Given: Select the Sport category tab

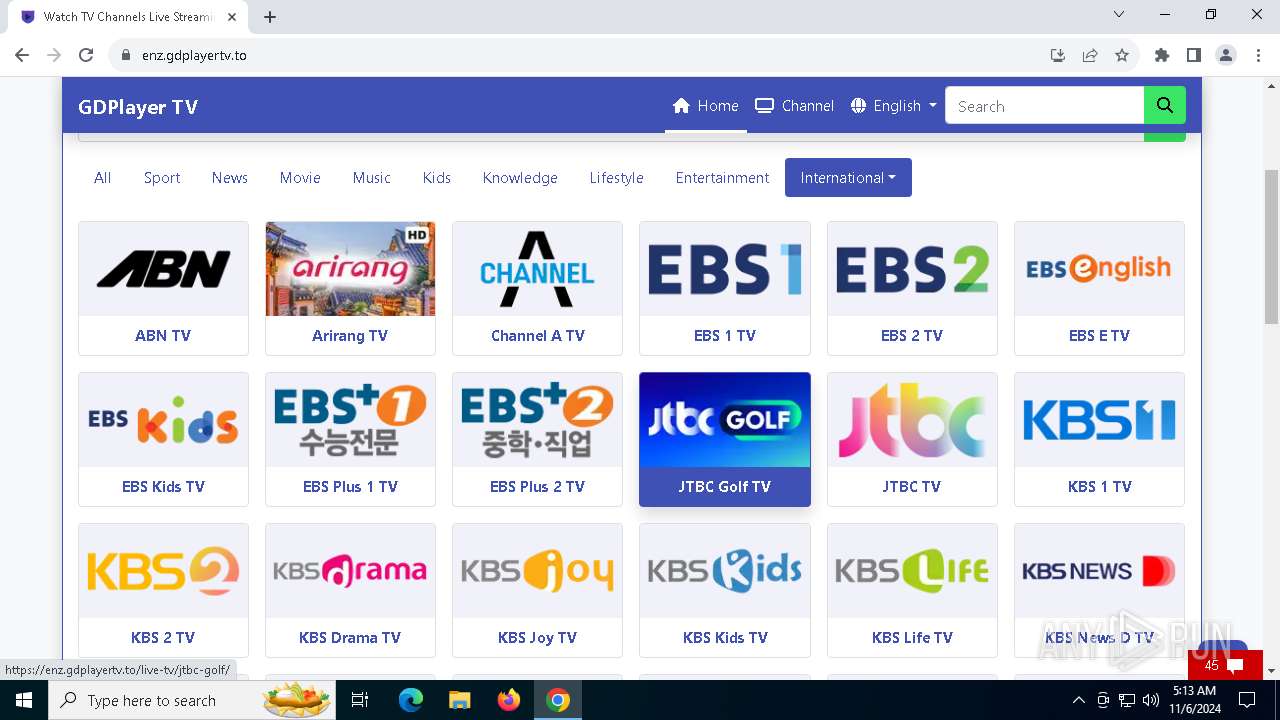Looking at the screenshot, I should [162, 177].
